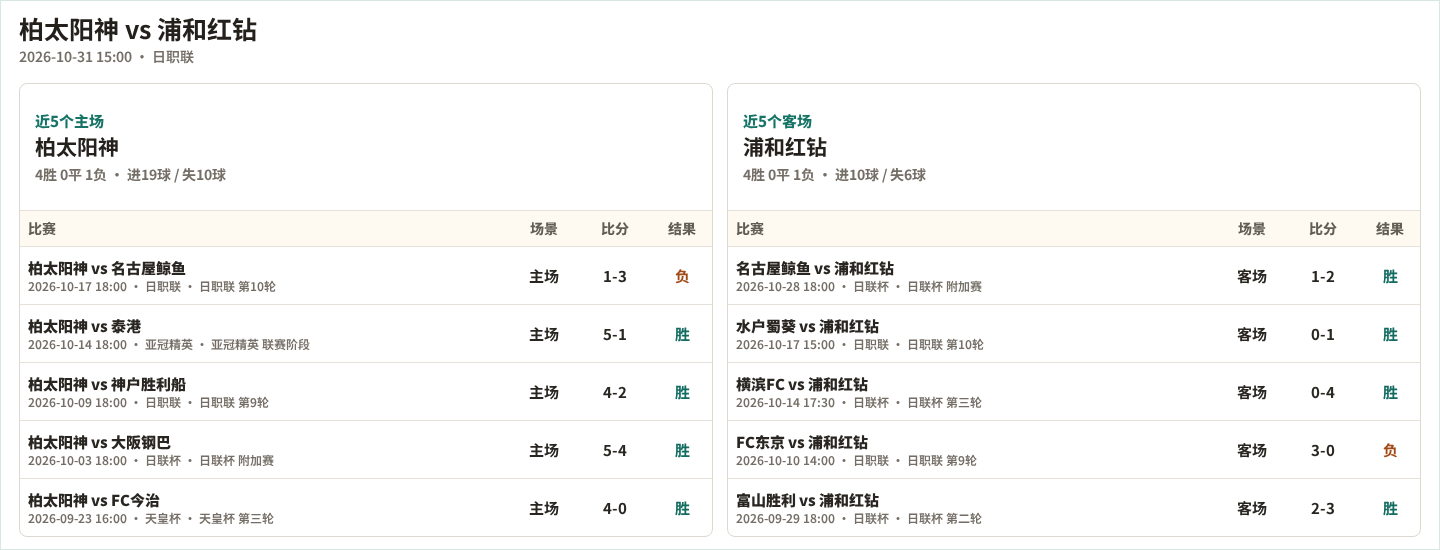Click the score 0-1

coord(1323,334)
